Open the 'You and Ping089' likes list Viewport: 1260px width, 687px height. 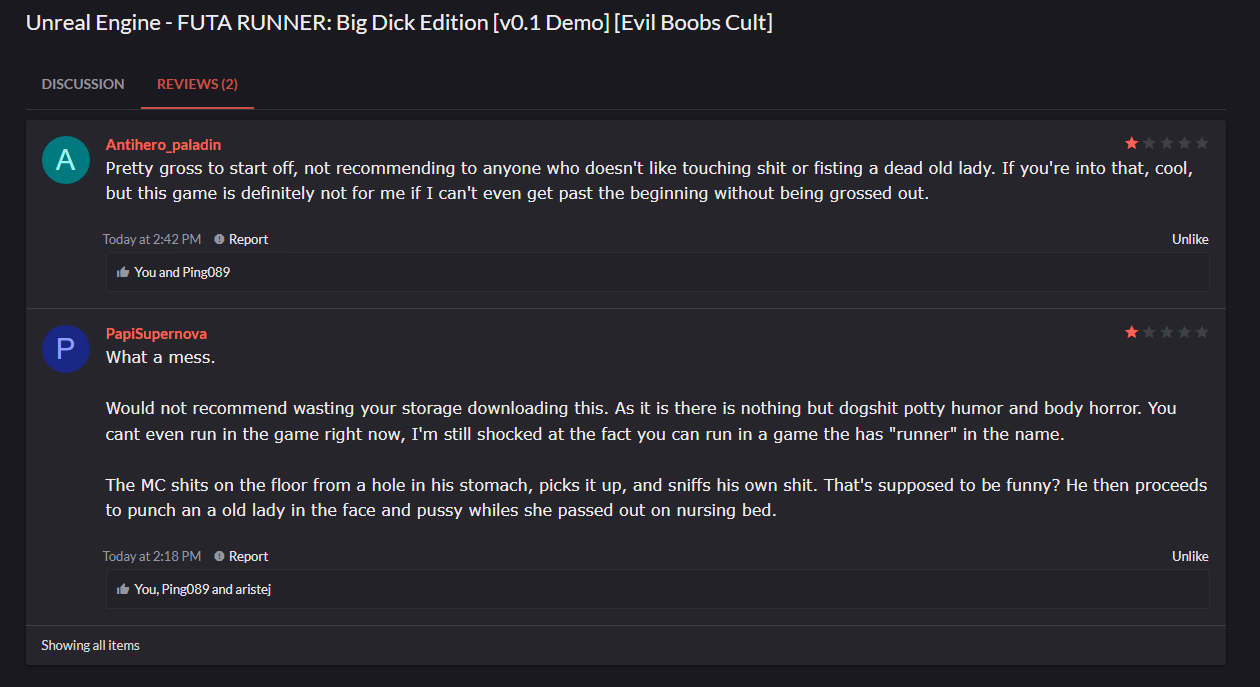click(182, 272)
